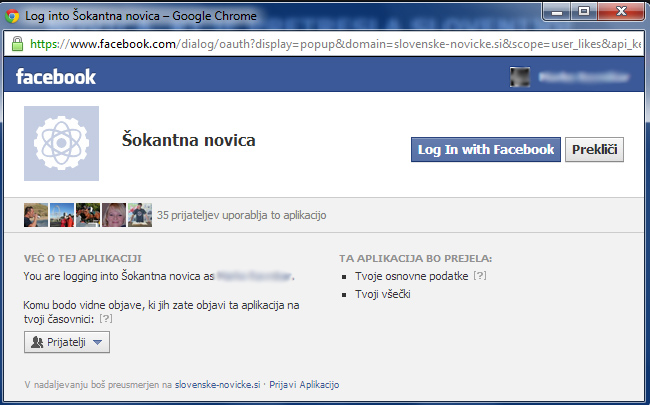Image resolution: width=650 pixels, height=405 pixels.
Task: Close the popup with the red X
Action: (621, 11)
